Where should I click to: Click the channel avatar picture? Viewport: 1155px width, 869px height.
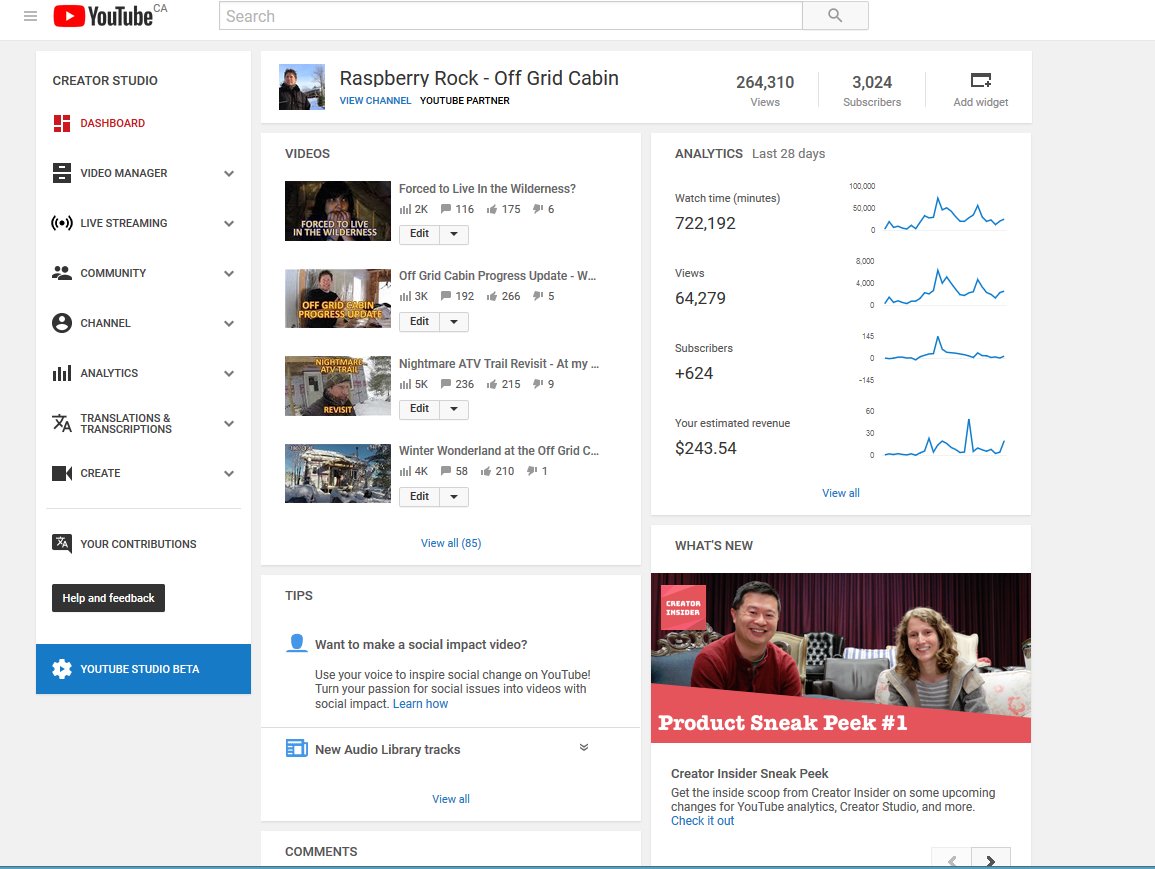coord(302,87)
